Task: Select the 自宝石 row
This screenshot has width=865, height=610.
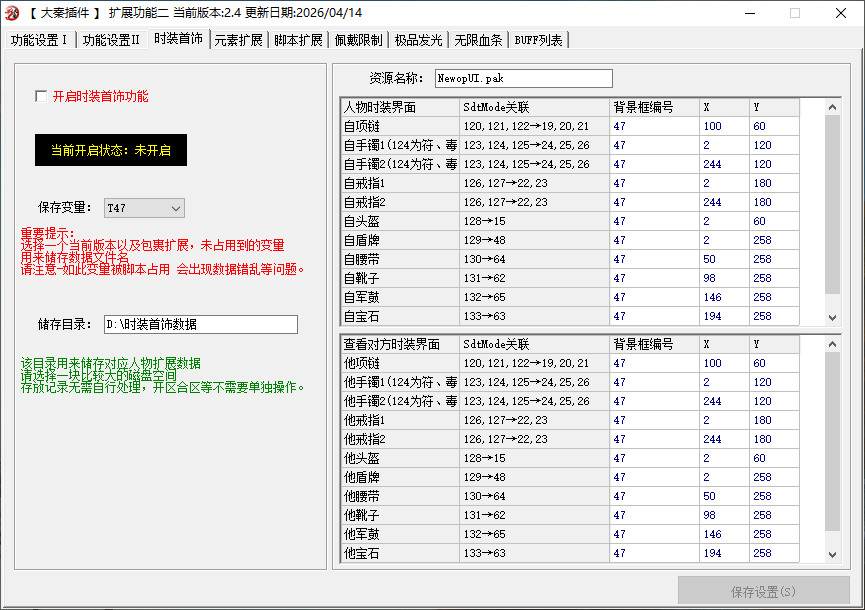Action: [570, 317]
